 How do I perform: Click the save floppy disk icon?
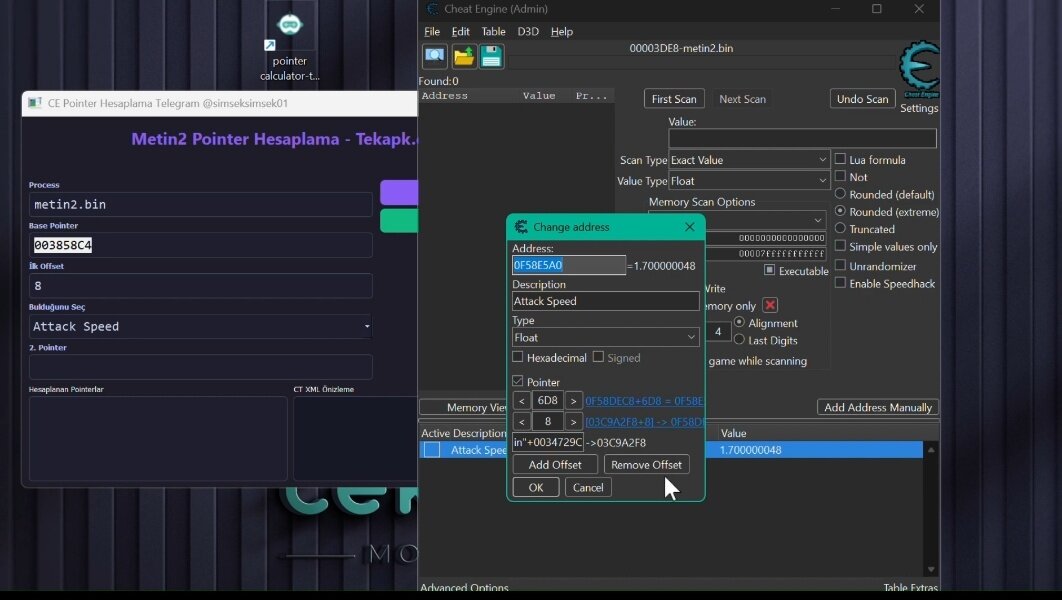(491, 56)
